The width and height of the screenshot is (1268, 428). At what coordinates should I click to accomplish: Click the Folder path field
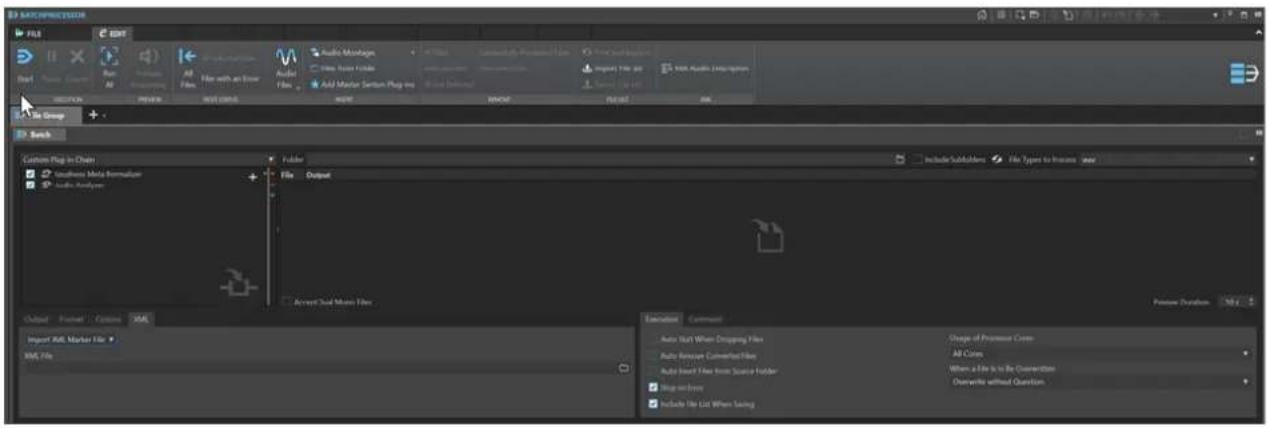click(x=598, y=159)
